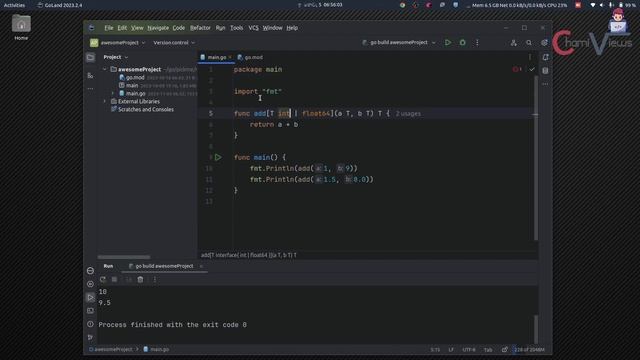The image size is (640, 360).
Task: Click the memory usage indicator in status bar
Action: (529, 350)
